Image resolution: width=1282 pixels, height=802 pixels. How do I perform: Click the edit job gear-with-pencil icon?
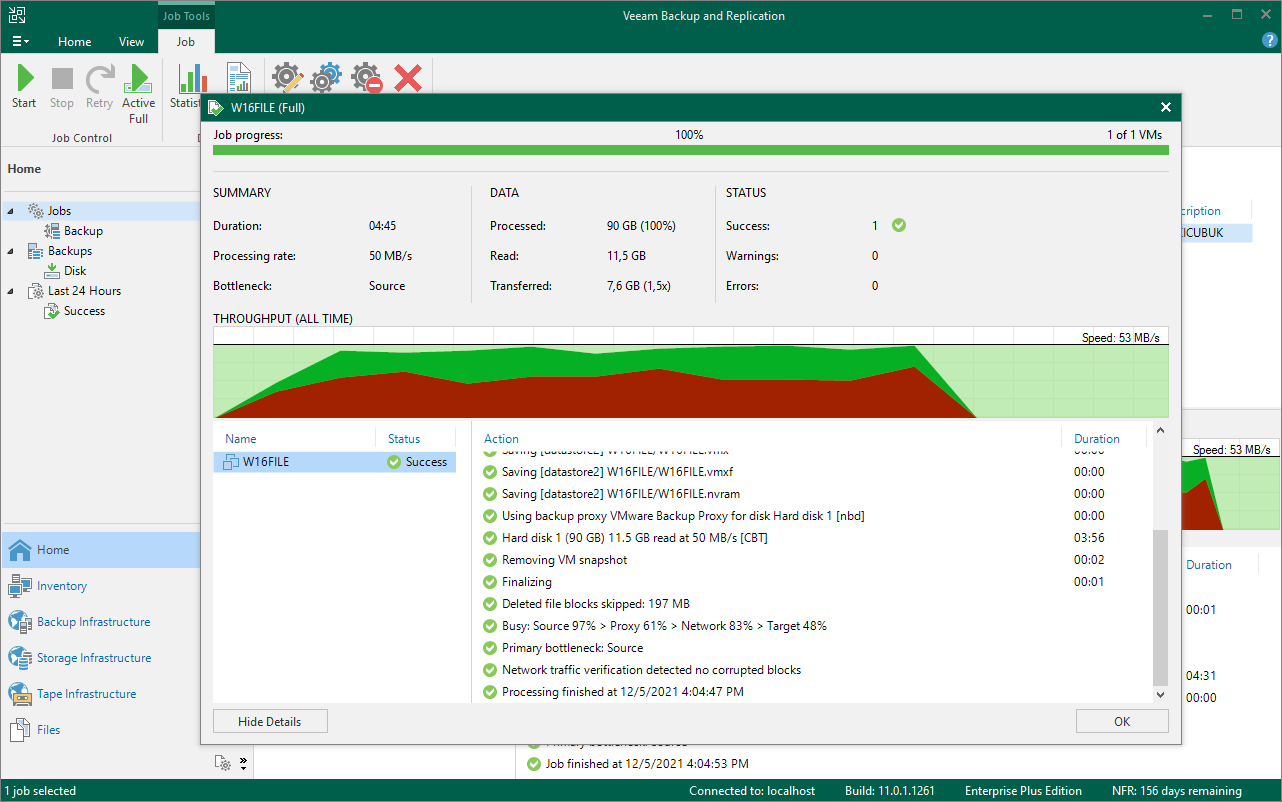tap(287, 78)
